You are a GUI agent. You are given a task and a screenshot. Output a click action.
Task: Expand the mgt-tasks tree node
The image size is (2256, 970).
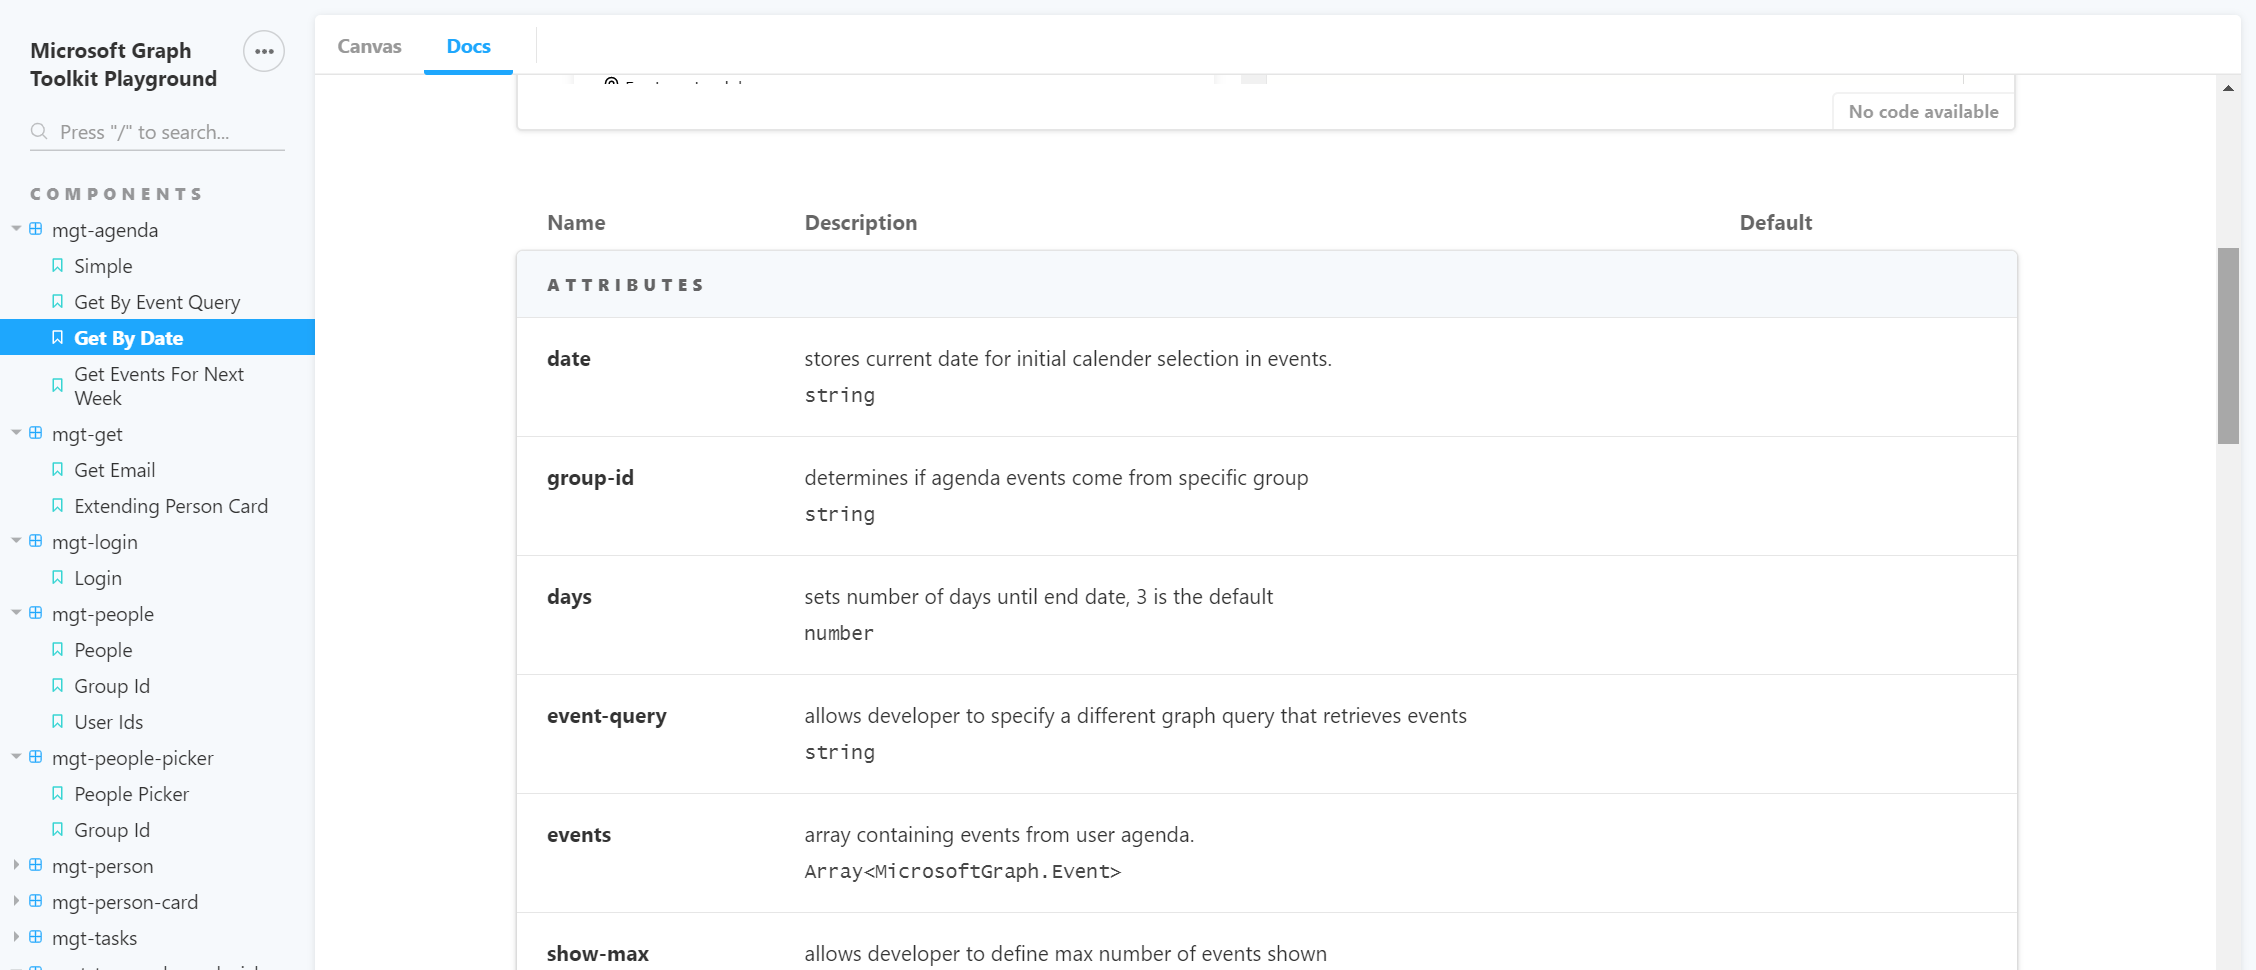16,937
